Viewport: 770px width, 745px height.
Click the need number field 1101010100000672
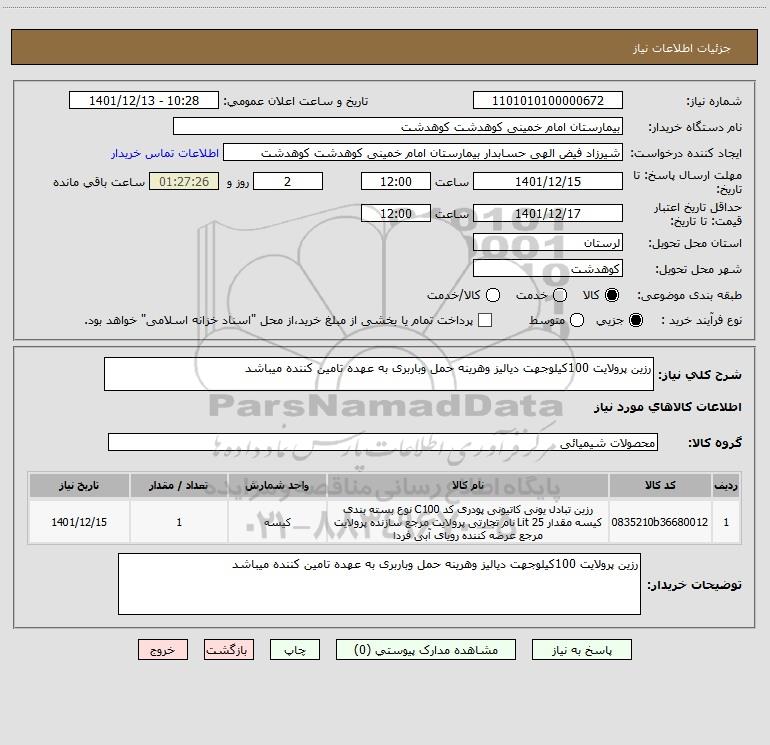[548, 100]
